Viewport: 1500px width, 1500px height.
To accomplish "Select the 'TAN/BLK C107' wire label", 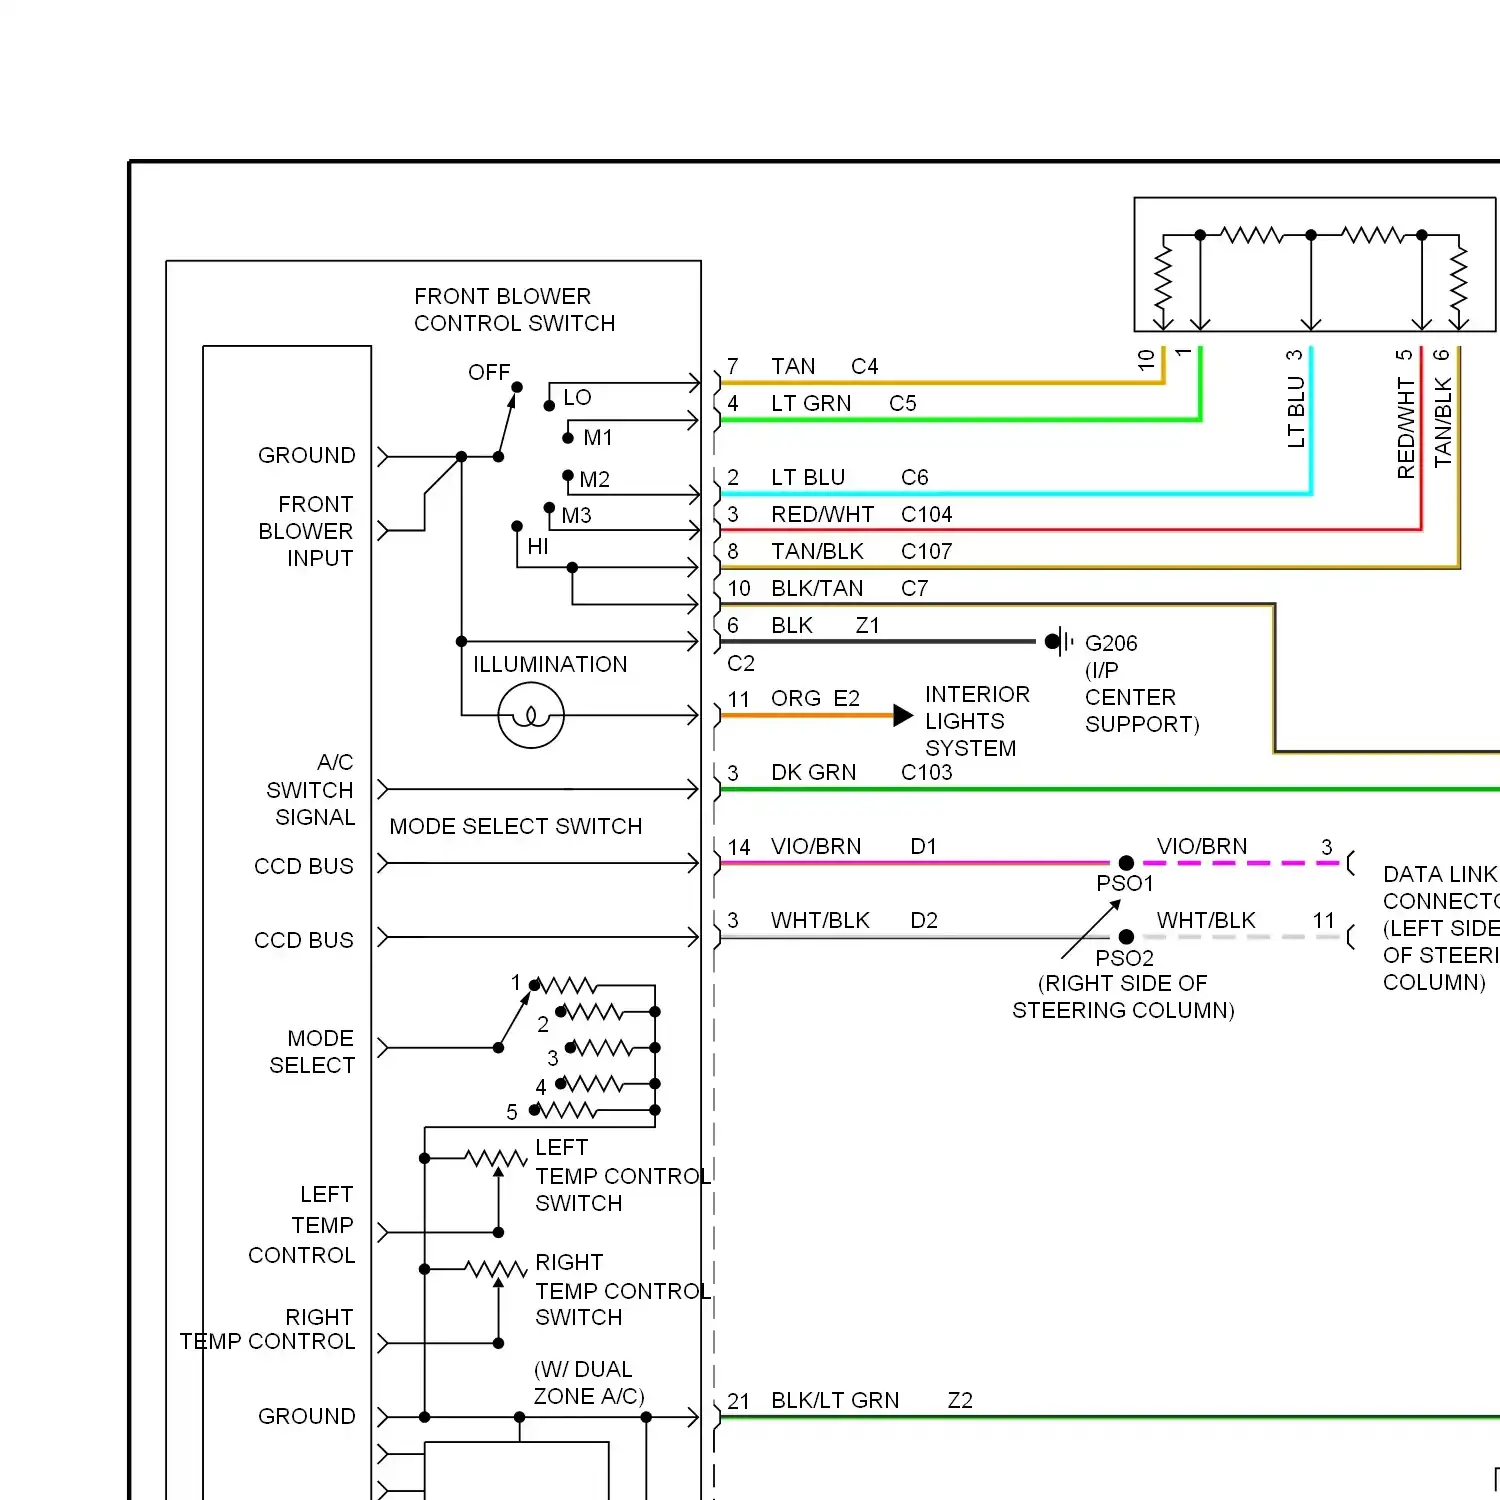I will click(861, 552).
